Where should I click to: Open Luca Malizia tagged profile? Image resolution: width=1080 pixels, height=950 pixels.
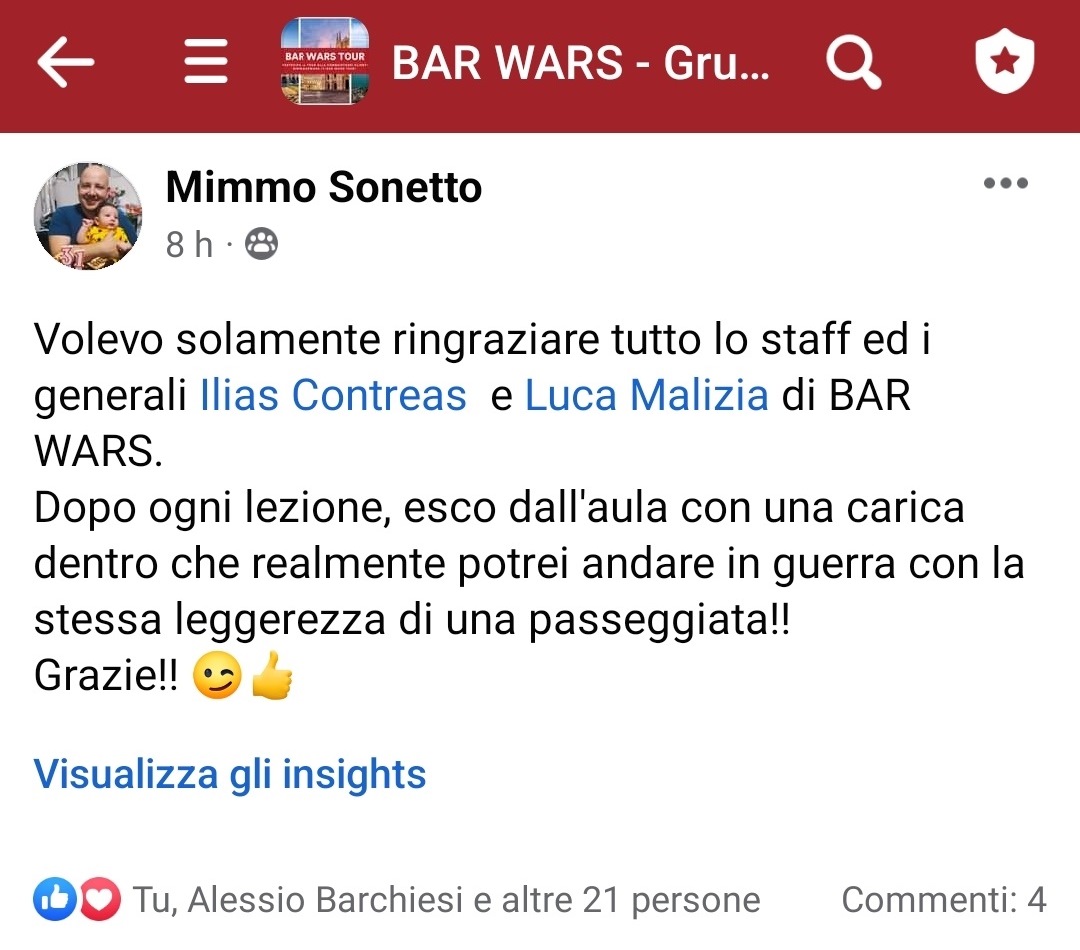pyautogui.click(x=647, y=395)
